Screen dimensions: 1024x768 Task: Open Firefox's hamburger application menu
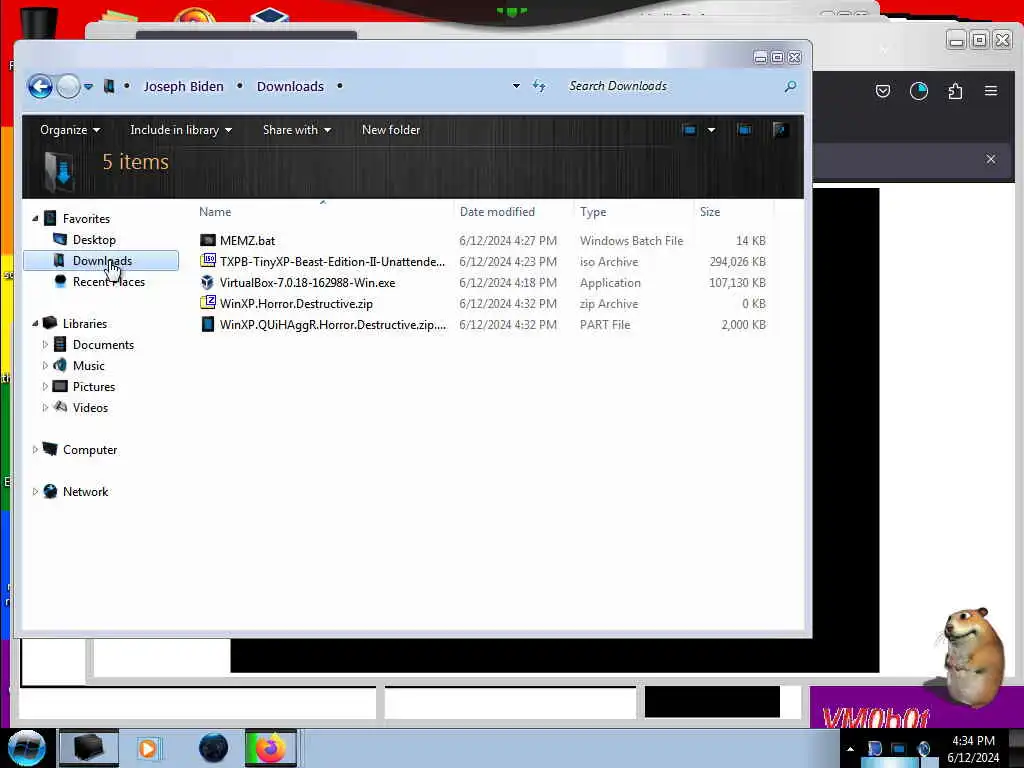(991, 91)
